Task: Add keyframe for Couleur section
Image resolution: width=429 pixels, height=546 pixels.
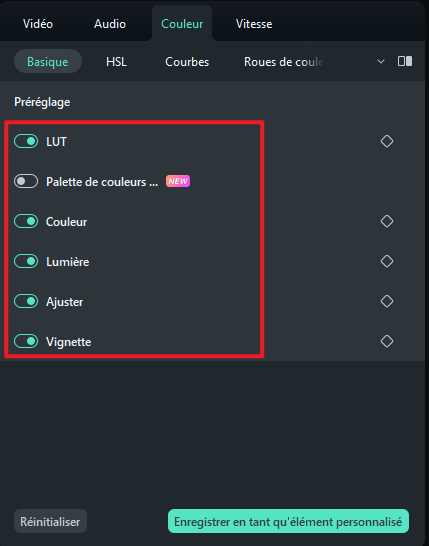Action: pyautogui.click(x=387, y=221)
